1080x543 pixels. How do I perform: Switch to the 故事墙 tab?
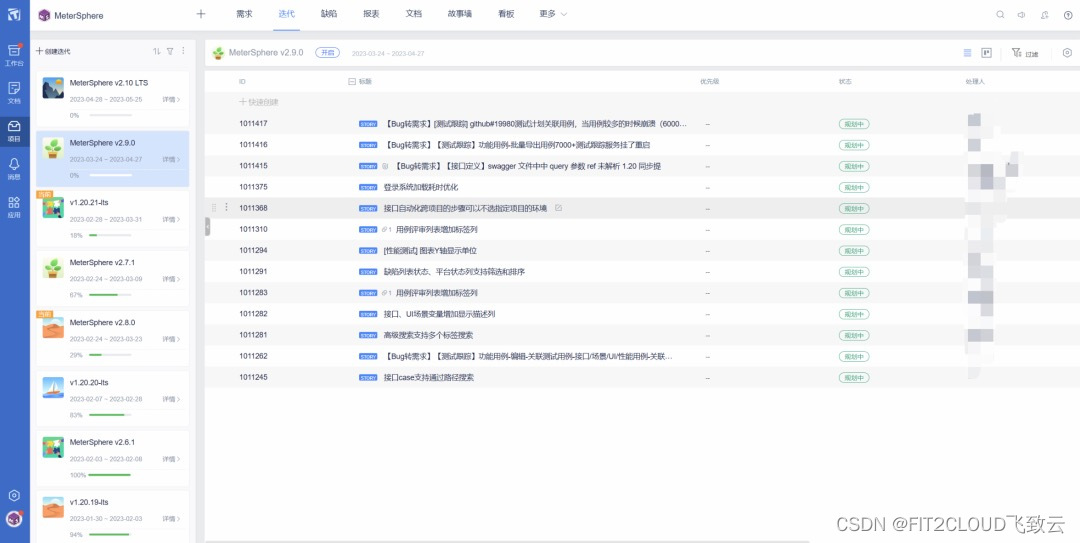[459, 14]
